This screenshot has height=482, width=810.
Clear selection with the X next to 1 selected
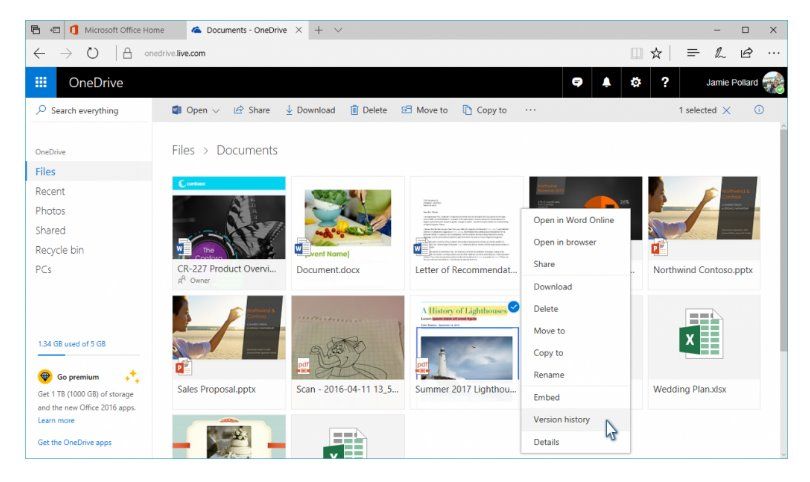726,111
